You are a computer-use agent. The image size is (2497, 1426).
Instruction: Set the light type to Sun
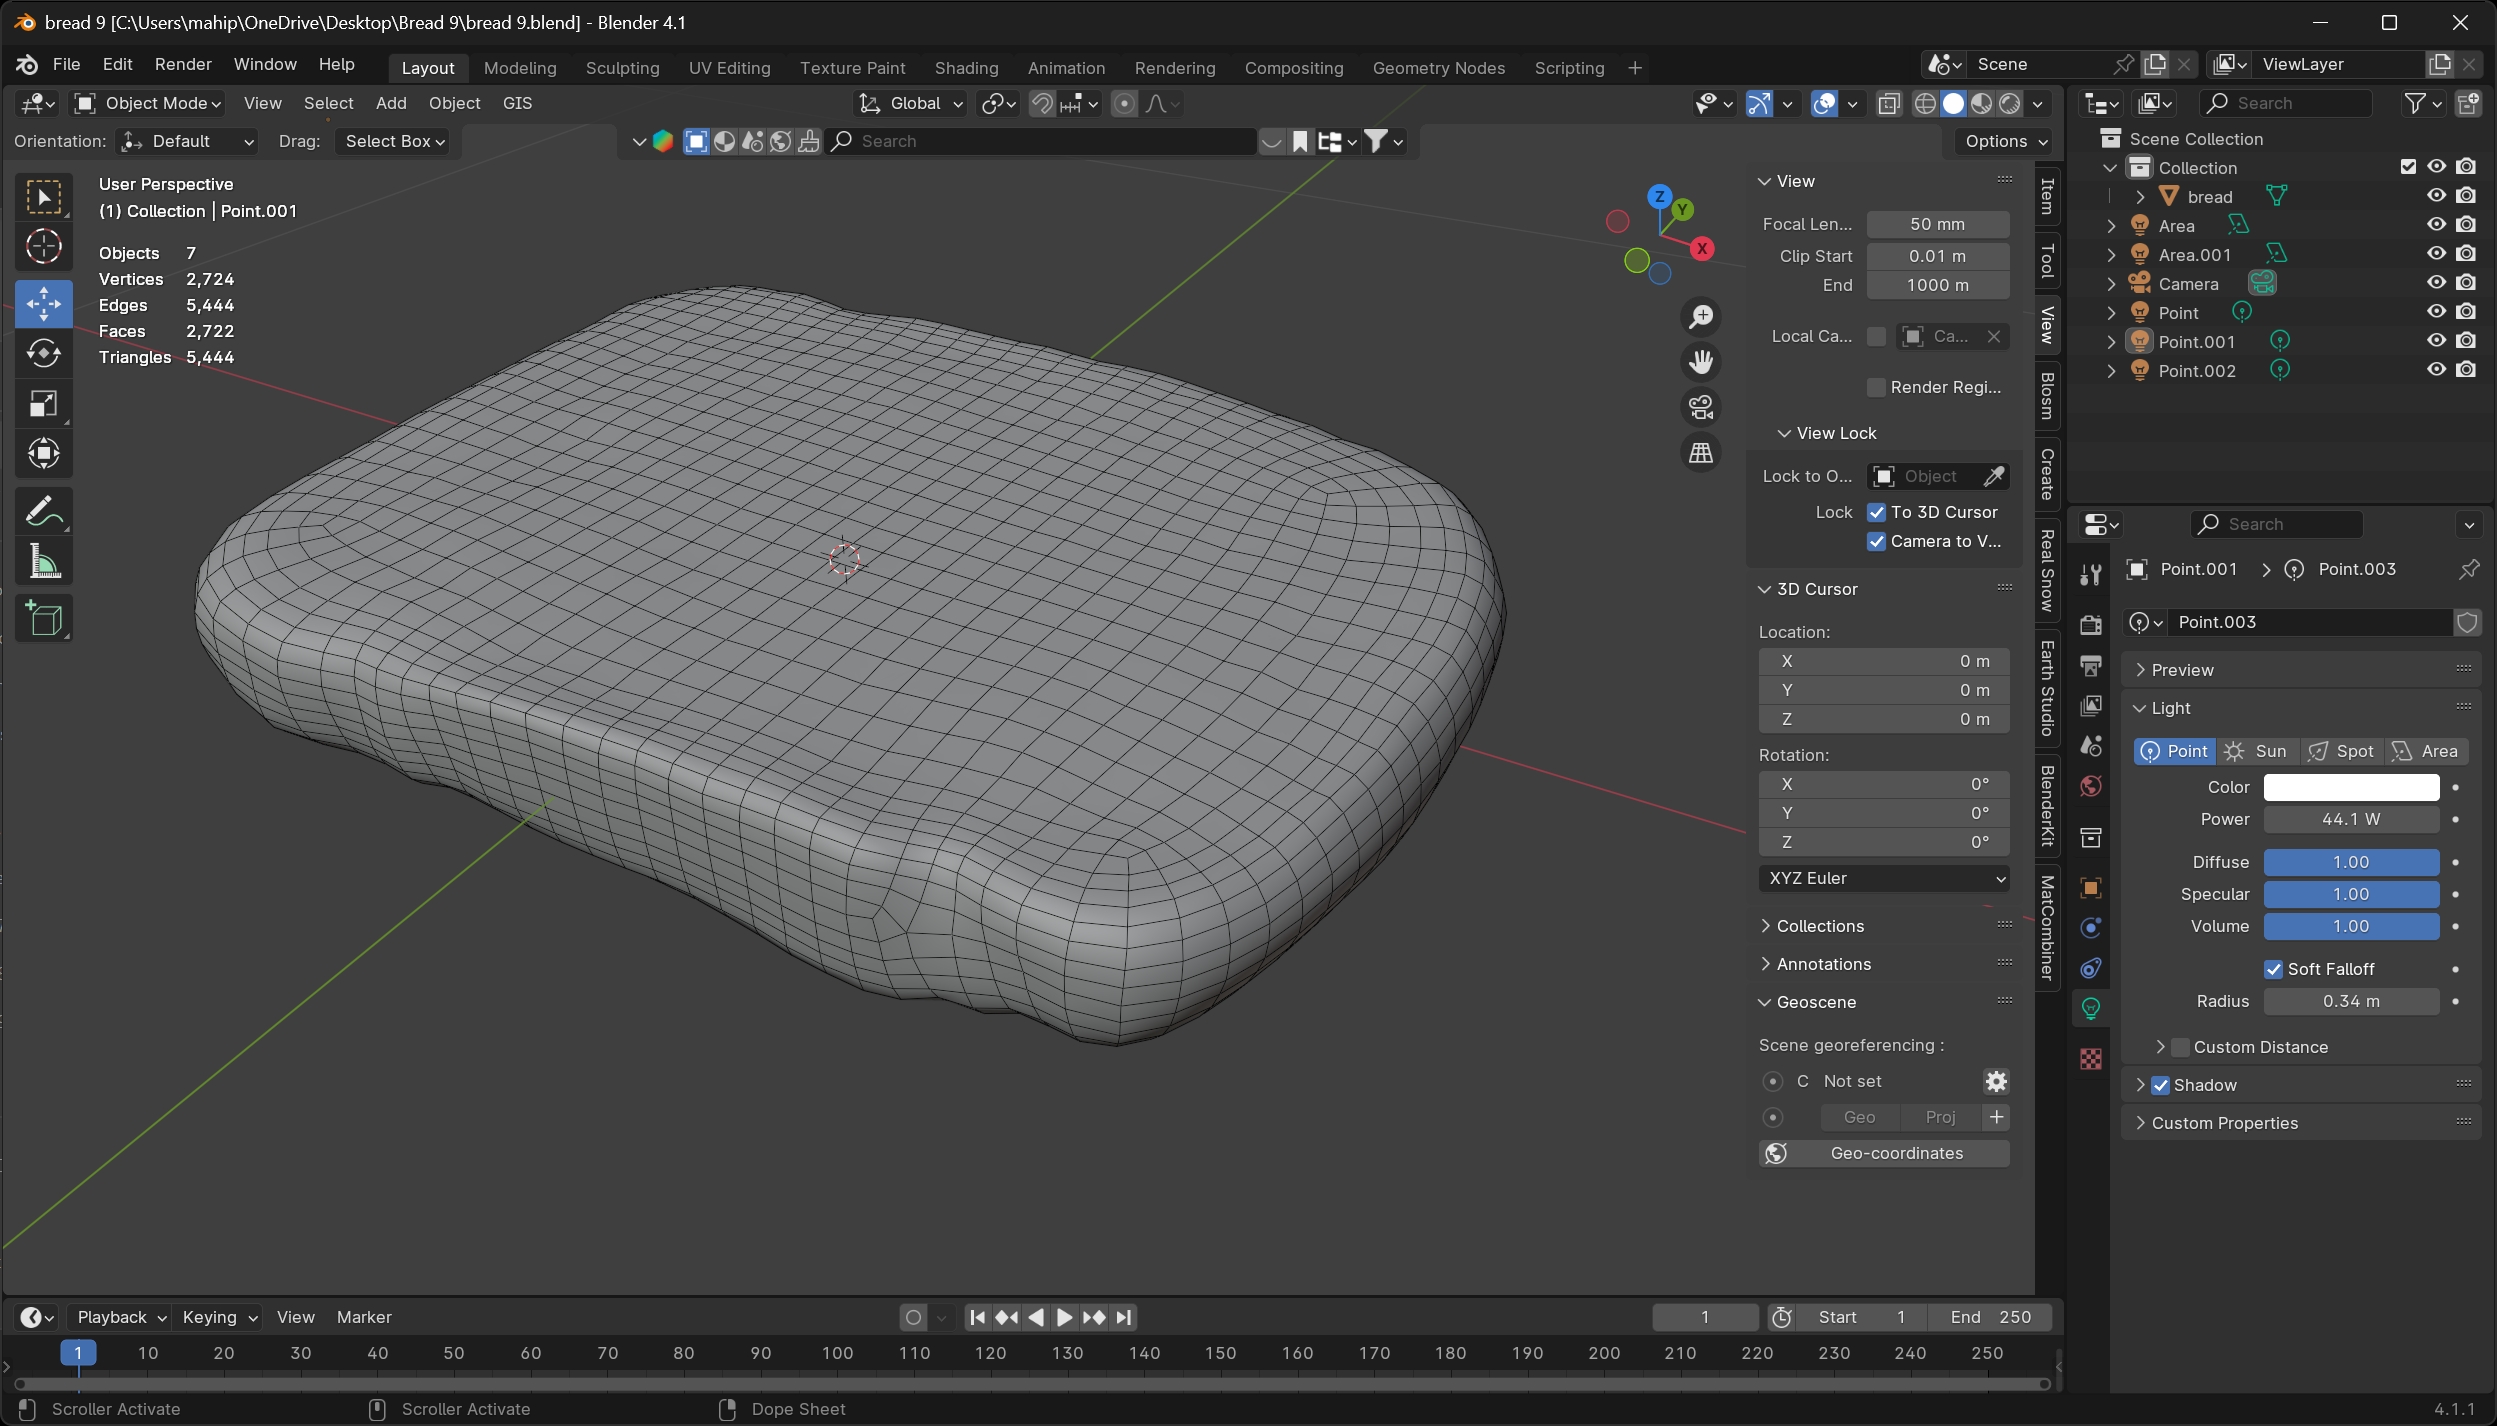click(x=2257, y=751)
